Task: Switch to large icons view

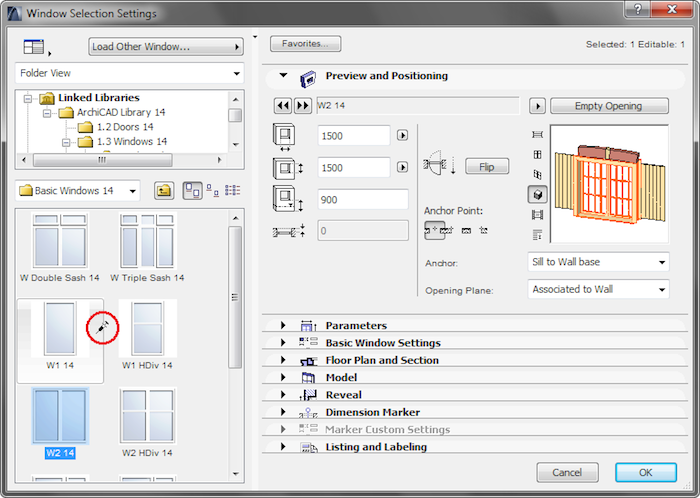Action: [x=192, y=191]
